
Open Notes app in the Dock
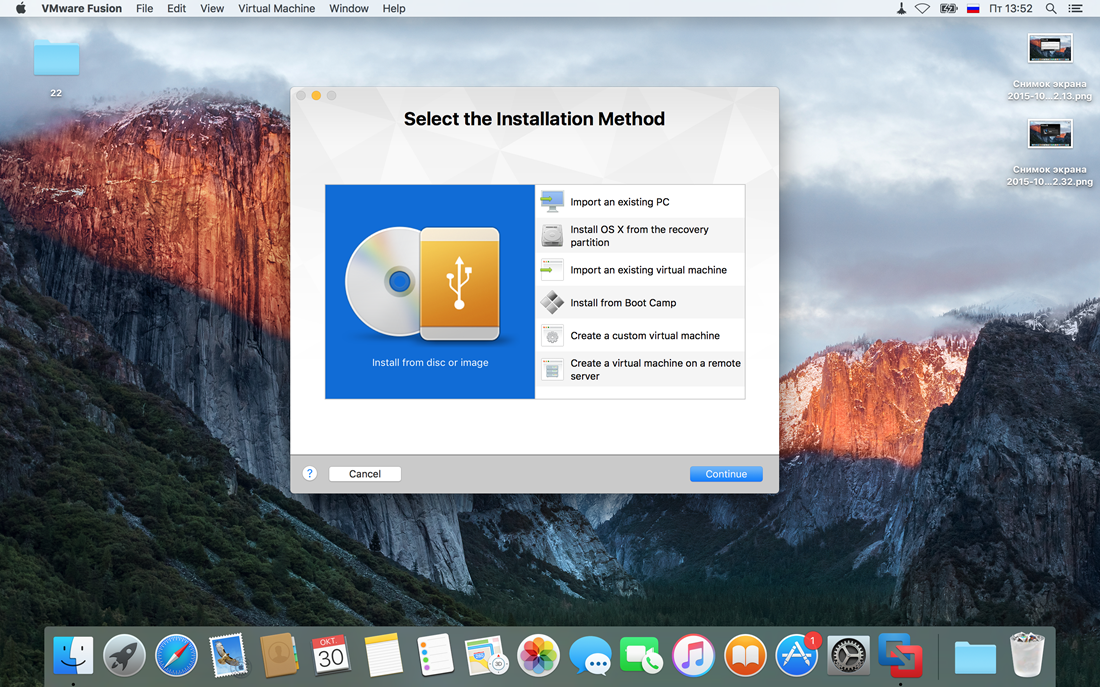pos(383,656)
